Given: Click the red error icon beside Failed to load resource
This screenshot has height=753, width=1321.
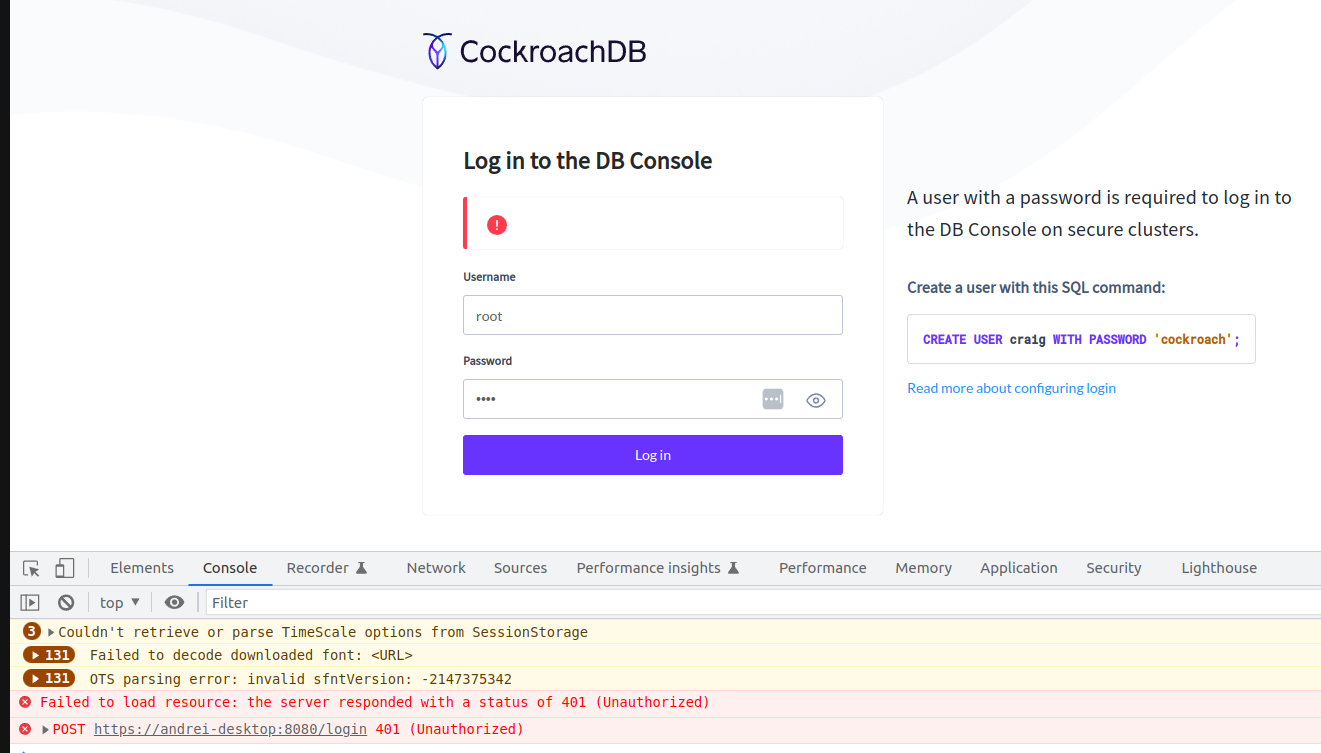Looking at the screenshot, I should pos(25,702).
